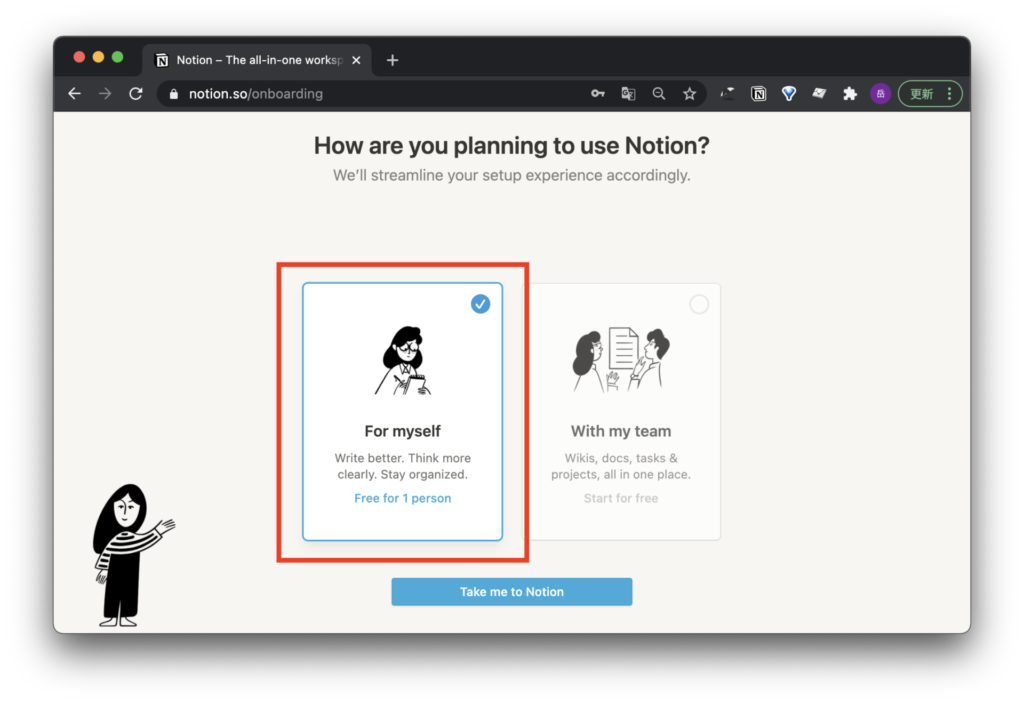This screenshot has height=704, width=1024.
Task: Open Chrome's three-dot menu
Action: point(950,94)
